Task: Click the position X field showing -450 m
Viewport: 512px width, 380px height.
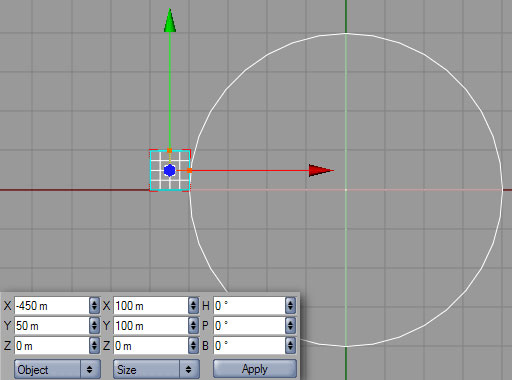Action: point(52,306)
